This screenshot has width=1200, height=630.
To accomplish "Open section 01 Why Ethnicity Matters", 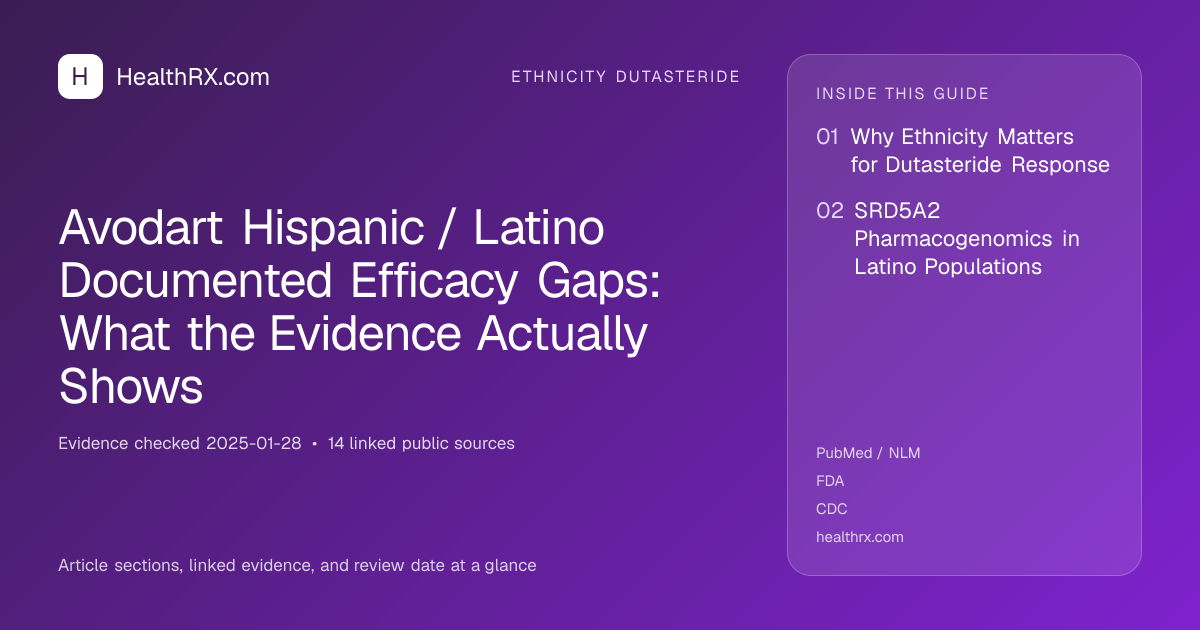I will click(x=963, y=151).
